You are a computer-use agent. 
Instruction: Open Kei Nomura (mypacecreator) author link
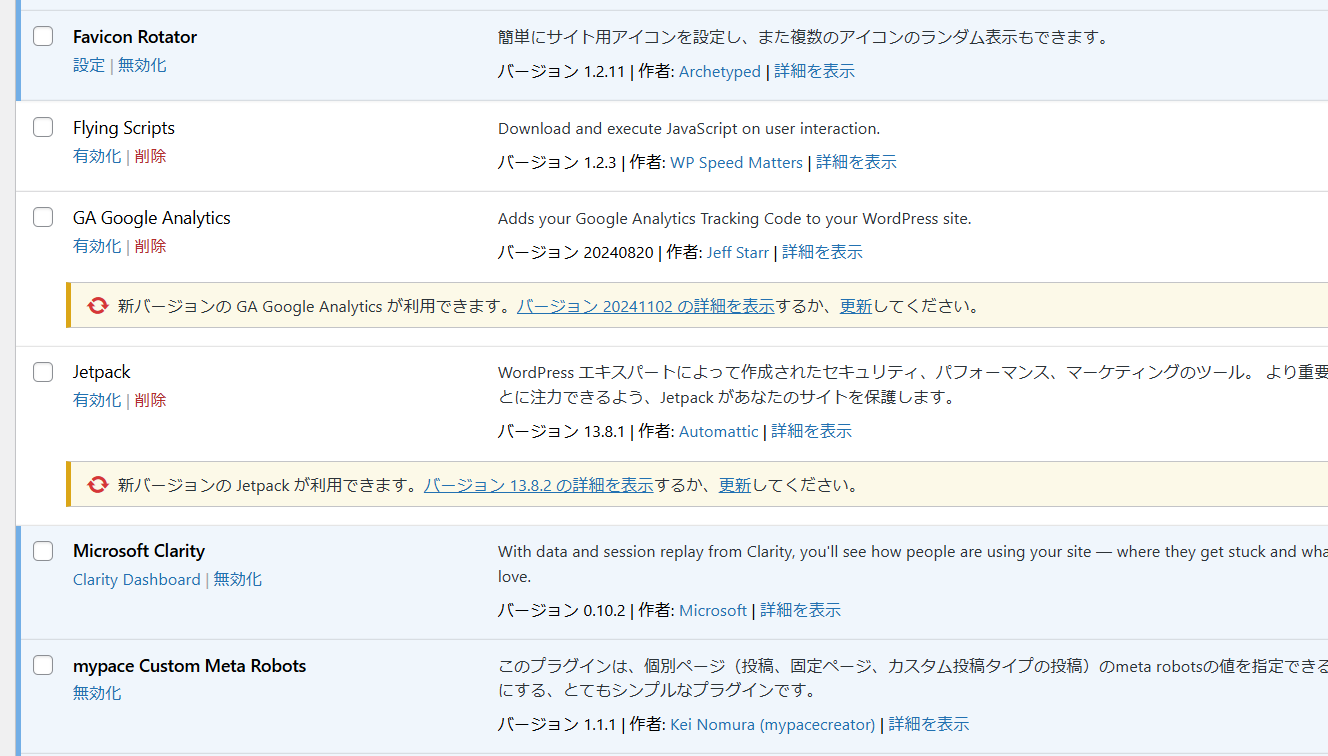point(772,724)
